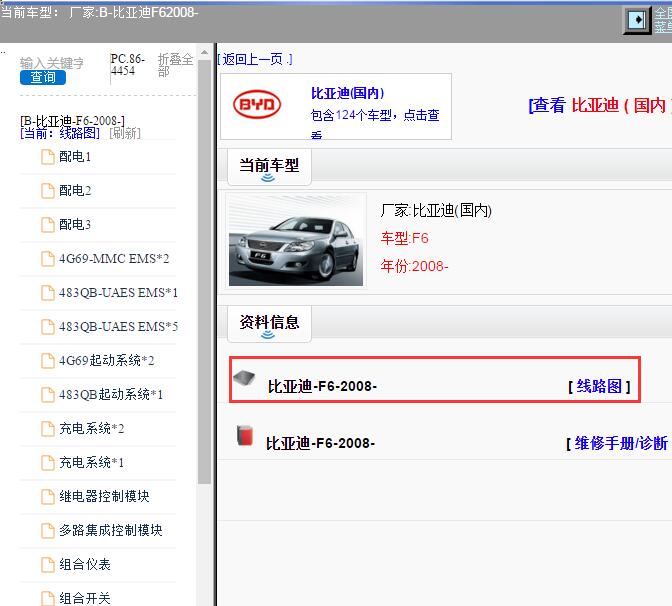The width and height of the screenshot is (672, 606).
Task: Click PC.86-4454 text in sidebar
Action: (x=128, y=65)
